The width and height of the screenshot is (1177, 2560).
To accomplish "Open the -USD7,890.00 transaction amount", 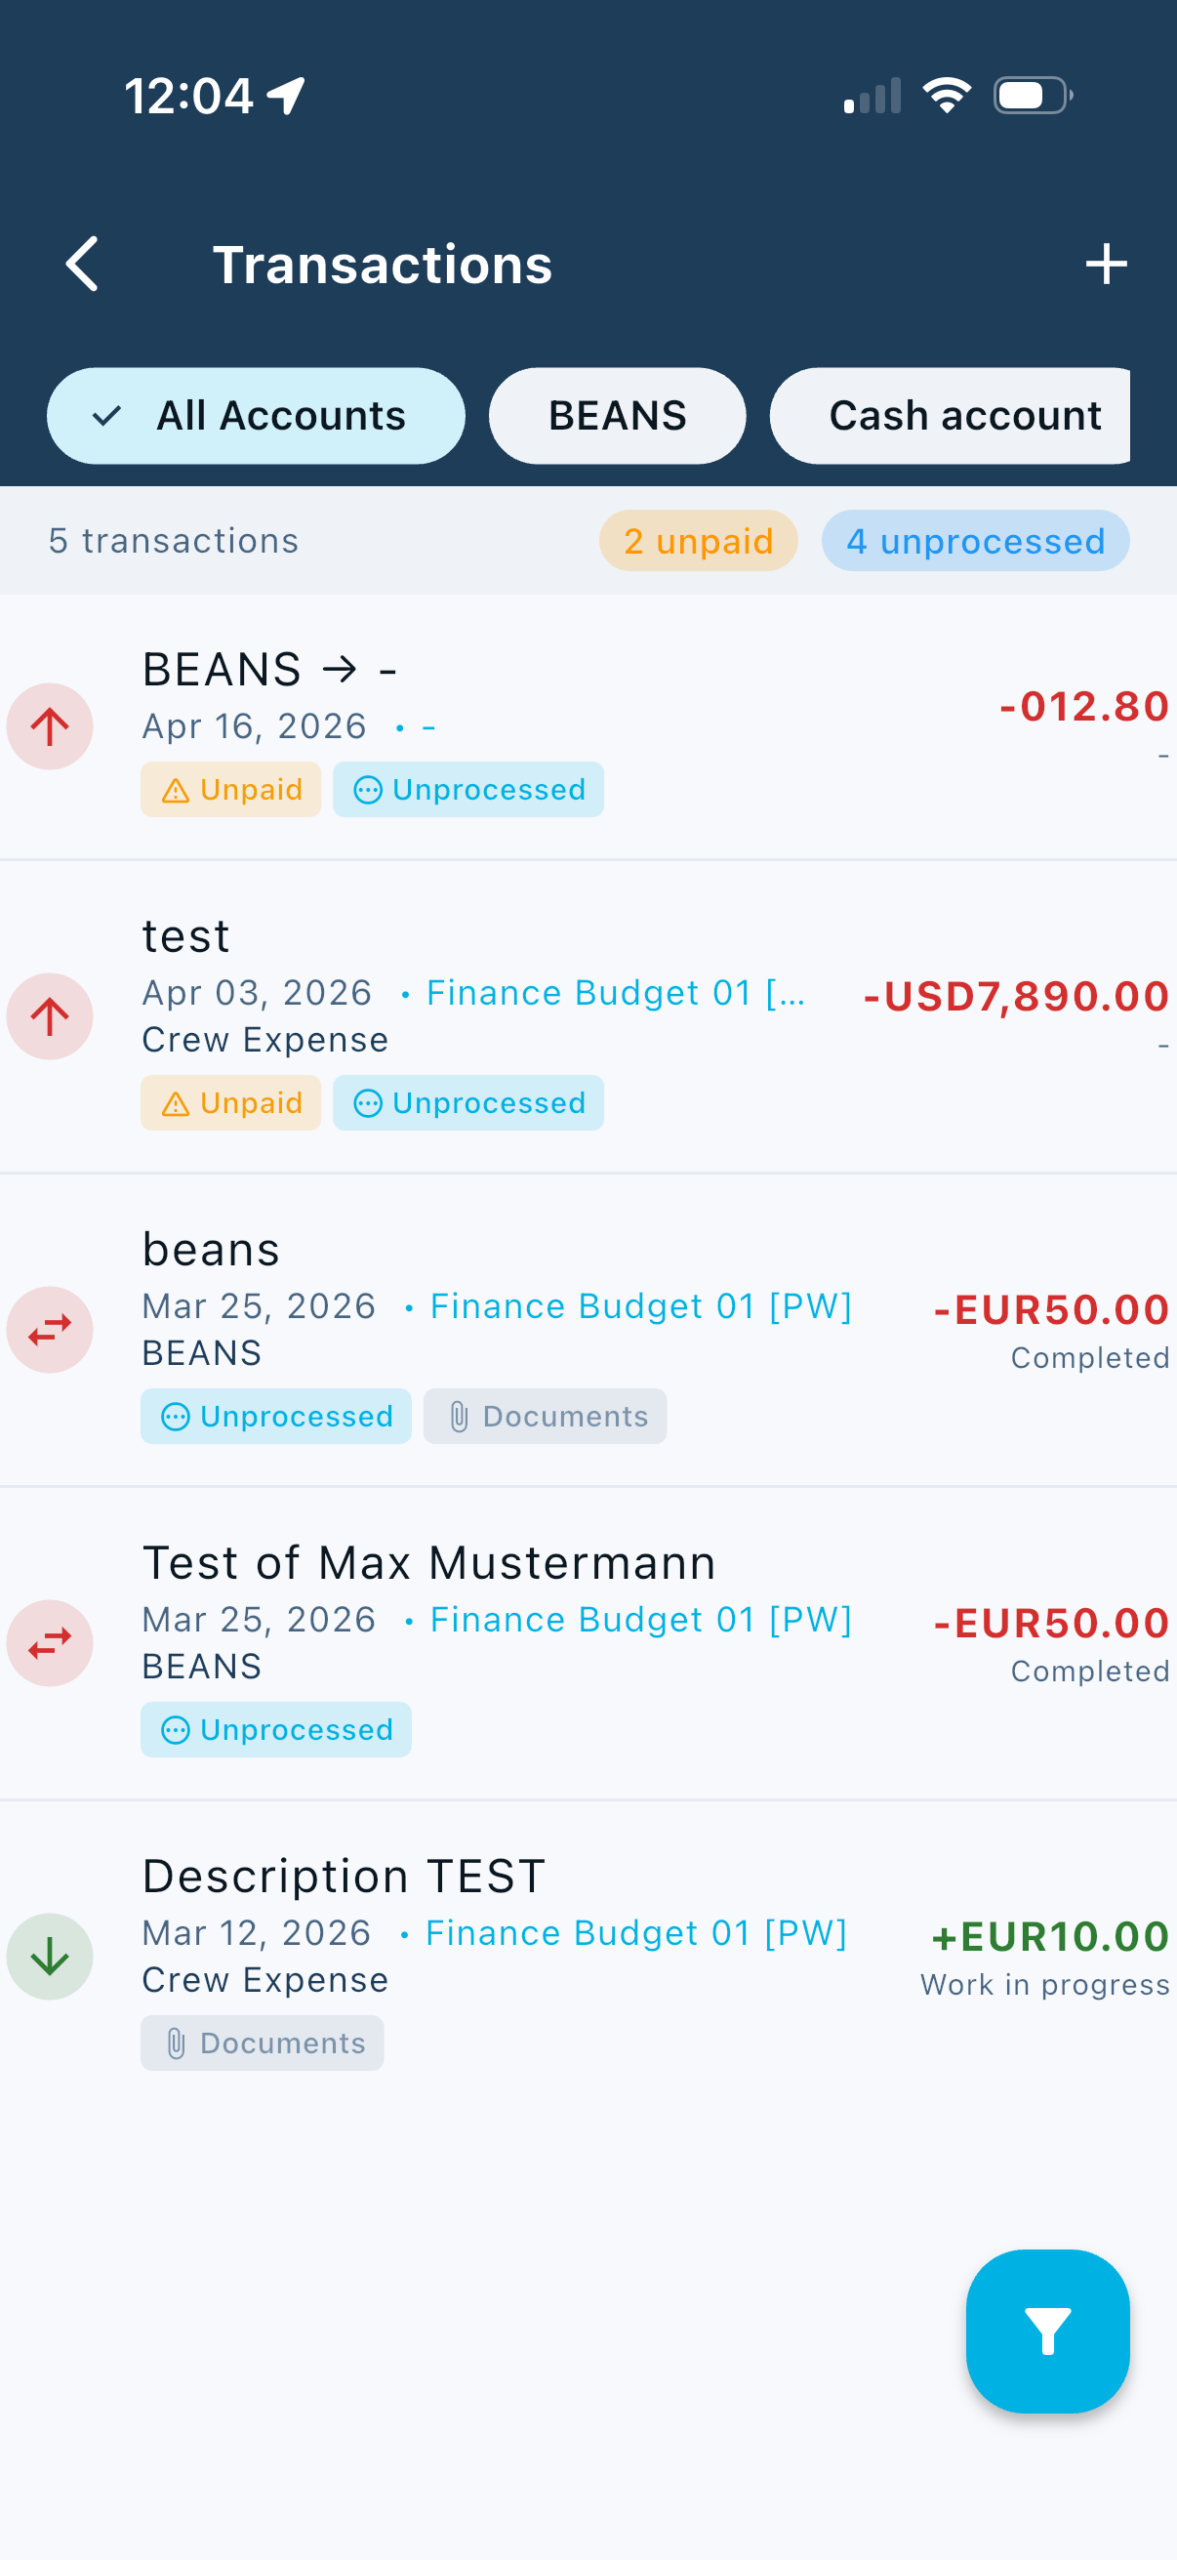I will pyautogui.click(x=1015, y=997).
